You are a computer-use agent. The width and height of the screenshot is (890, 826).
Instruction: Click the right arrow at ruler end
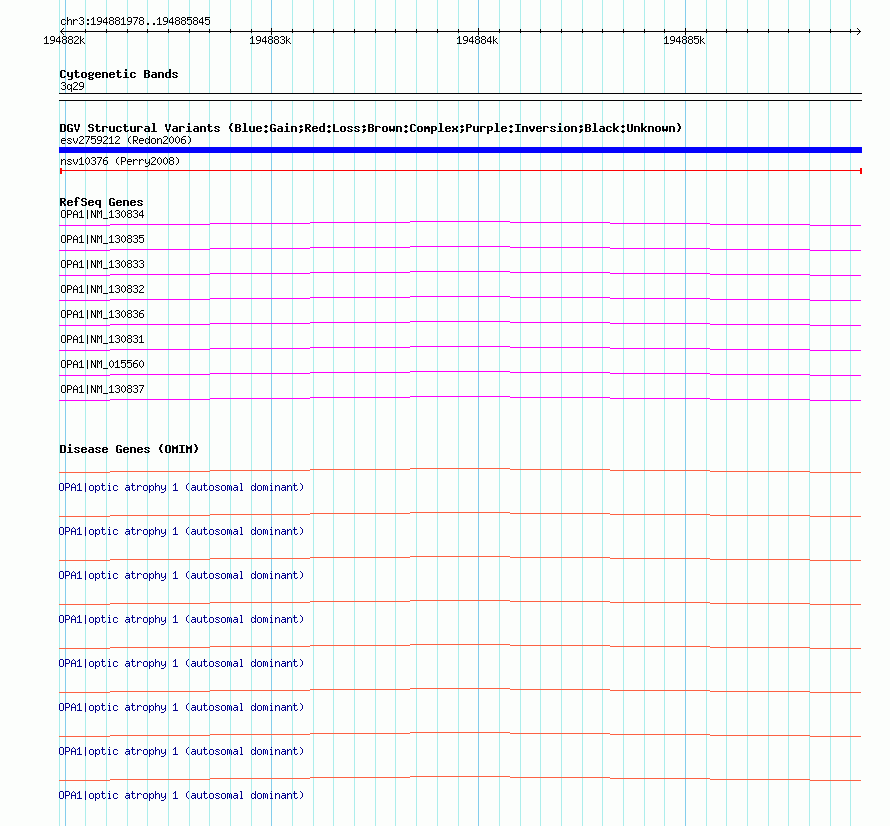858,31
